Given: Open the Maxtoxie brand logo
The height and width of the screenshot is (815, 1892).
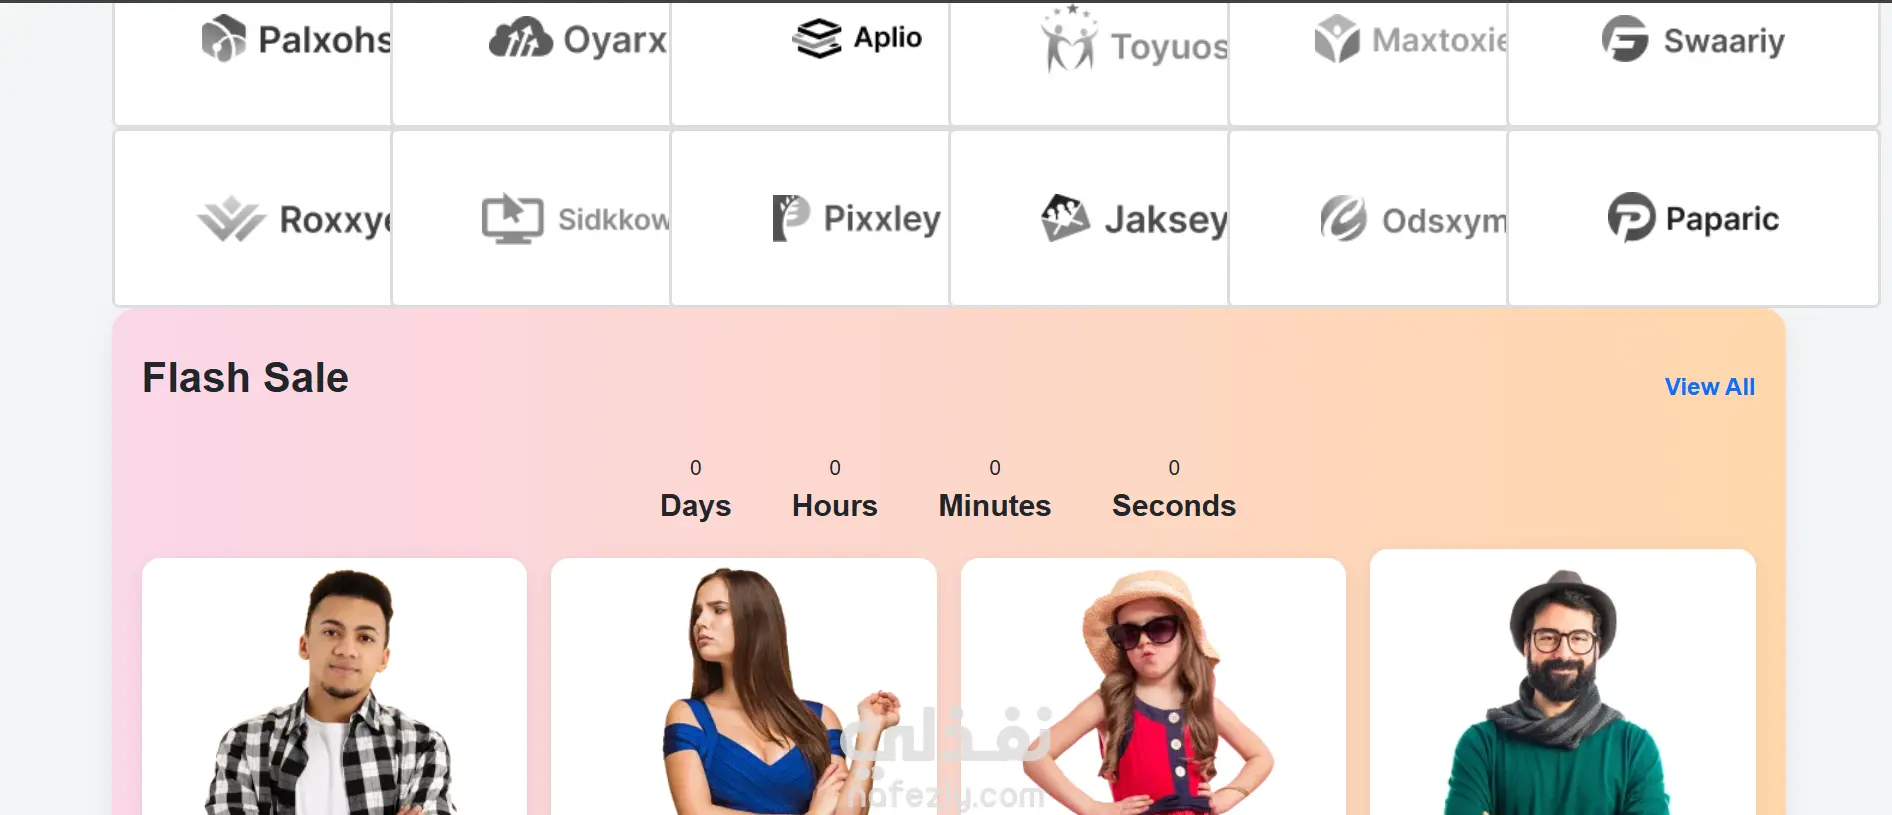Looking at the screenshot, I should (1410, 40).
